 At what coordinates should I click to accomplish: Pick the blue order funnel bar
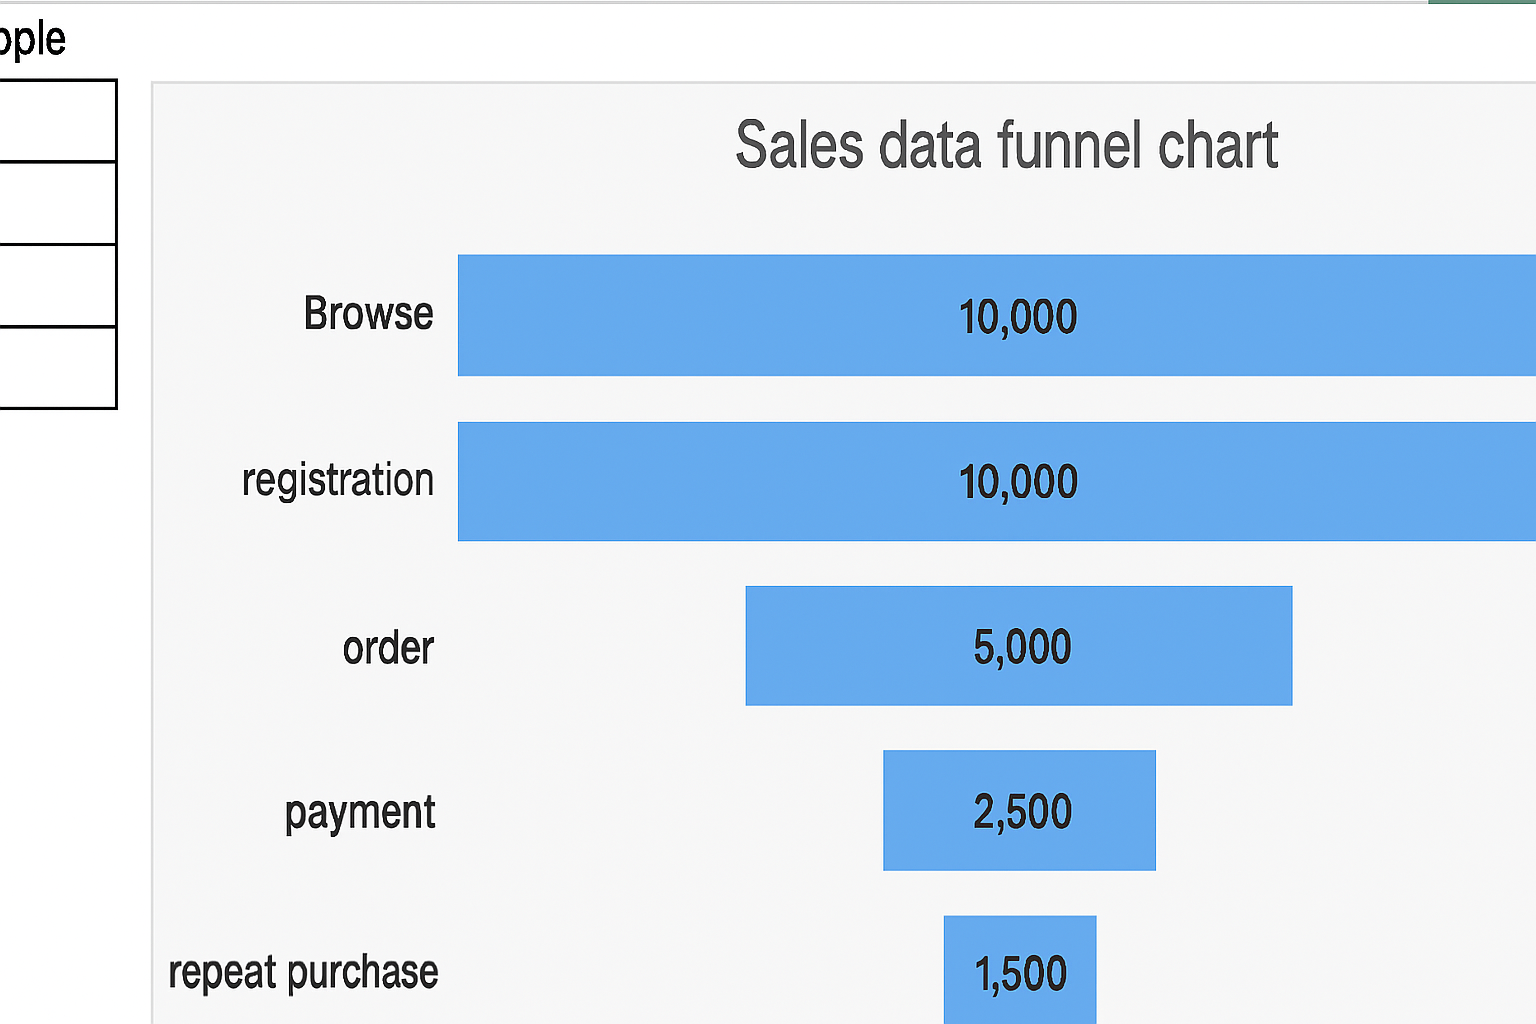(x=850, y=646)
